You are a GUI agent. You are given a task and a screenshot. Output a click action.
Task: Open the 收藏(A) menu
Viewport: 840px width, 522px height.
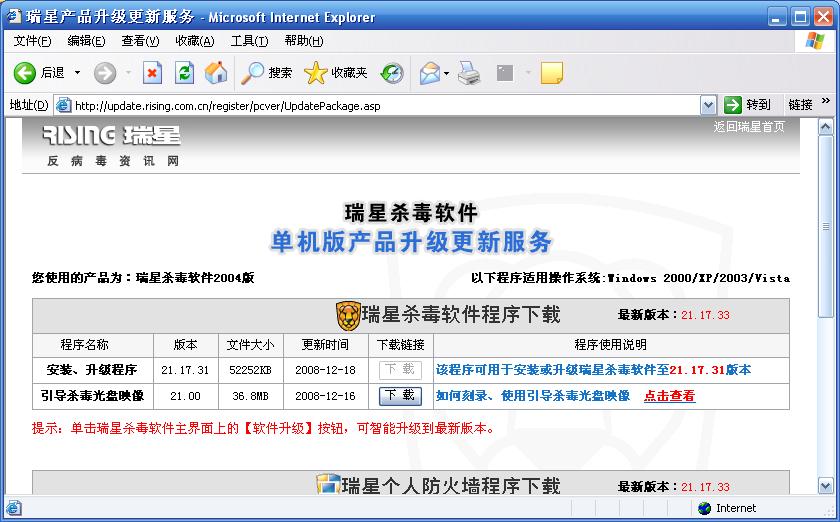195,41
